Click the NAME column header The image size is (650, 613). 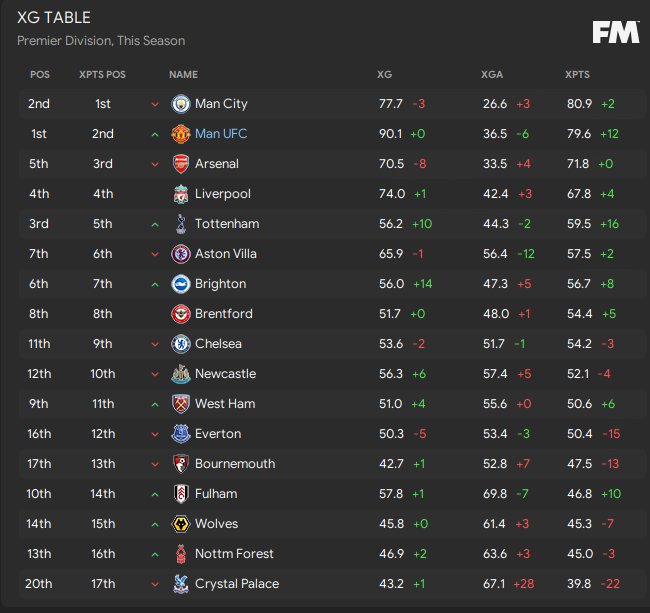183,75
